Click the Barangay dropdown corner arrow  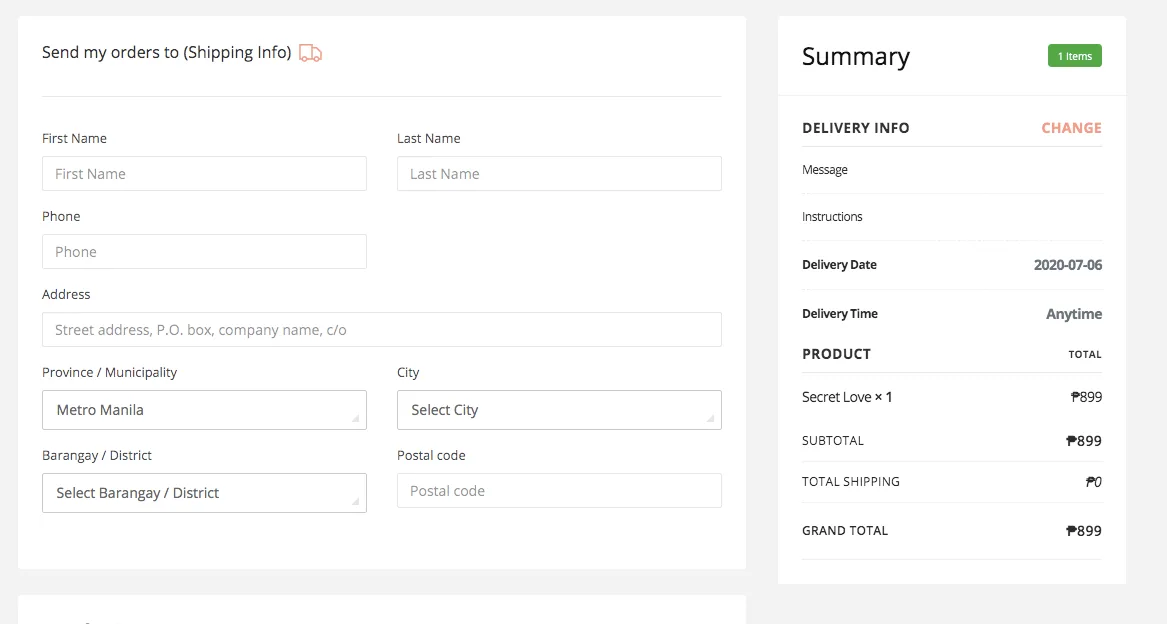[x=356, y=501]
